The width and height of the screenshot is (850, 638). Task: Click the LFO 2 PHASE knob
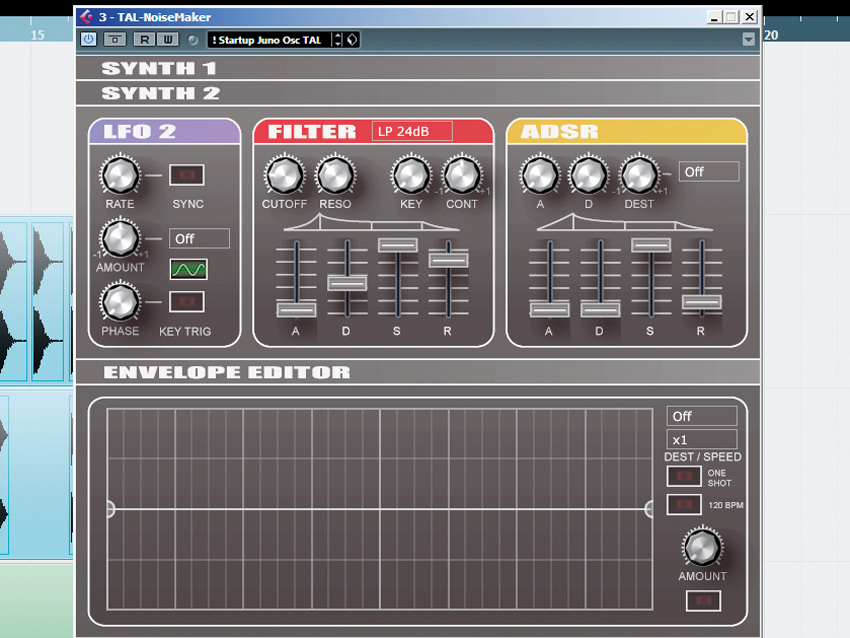coord(120,302)
